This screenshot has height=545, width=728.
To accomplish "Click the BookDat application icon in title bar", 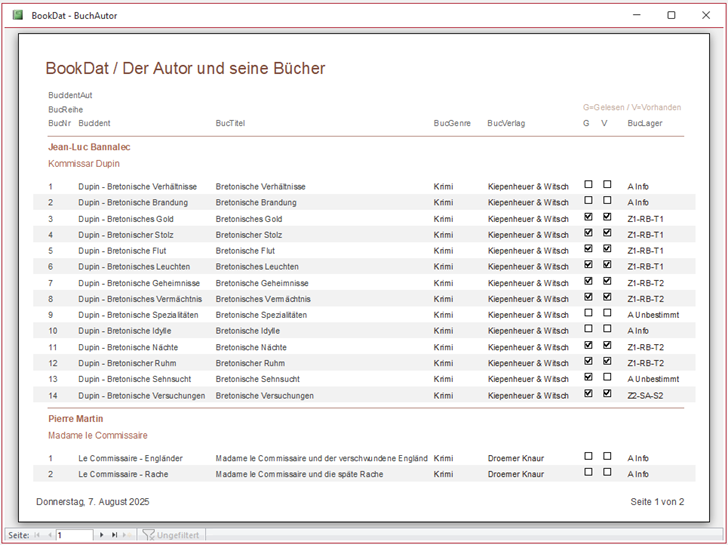I will [x=17, y=15].
